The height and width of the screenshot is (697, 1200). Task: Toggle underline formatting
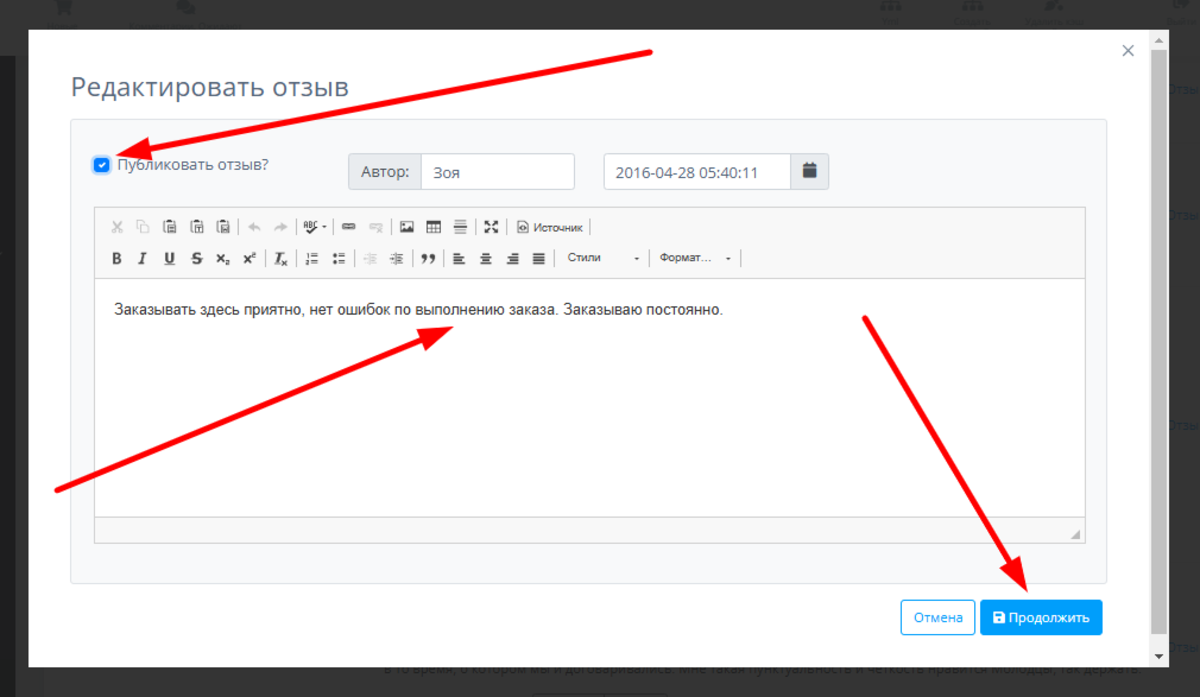point(169,258)
